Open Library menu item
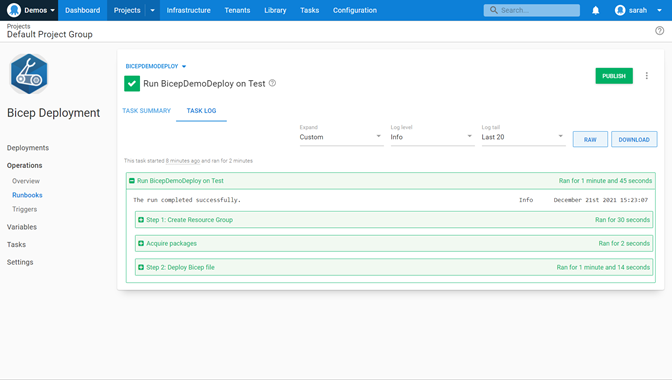672x380 pixels. click(x=275, y=10)
